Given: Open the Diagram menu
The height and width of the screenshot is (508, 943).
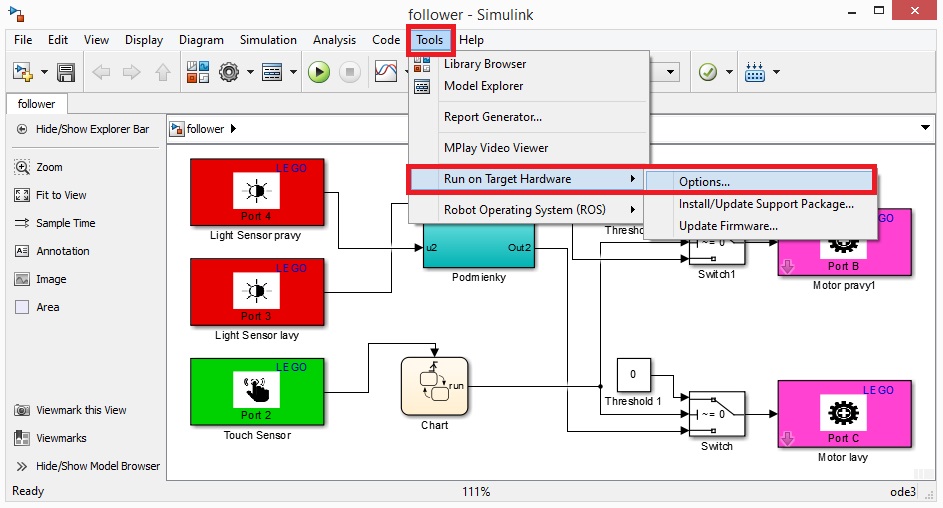Looking at the screenshot, I should coord(201,40).
